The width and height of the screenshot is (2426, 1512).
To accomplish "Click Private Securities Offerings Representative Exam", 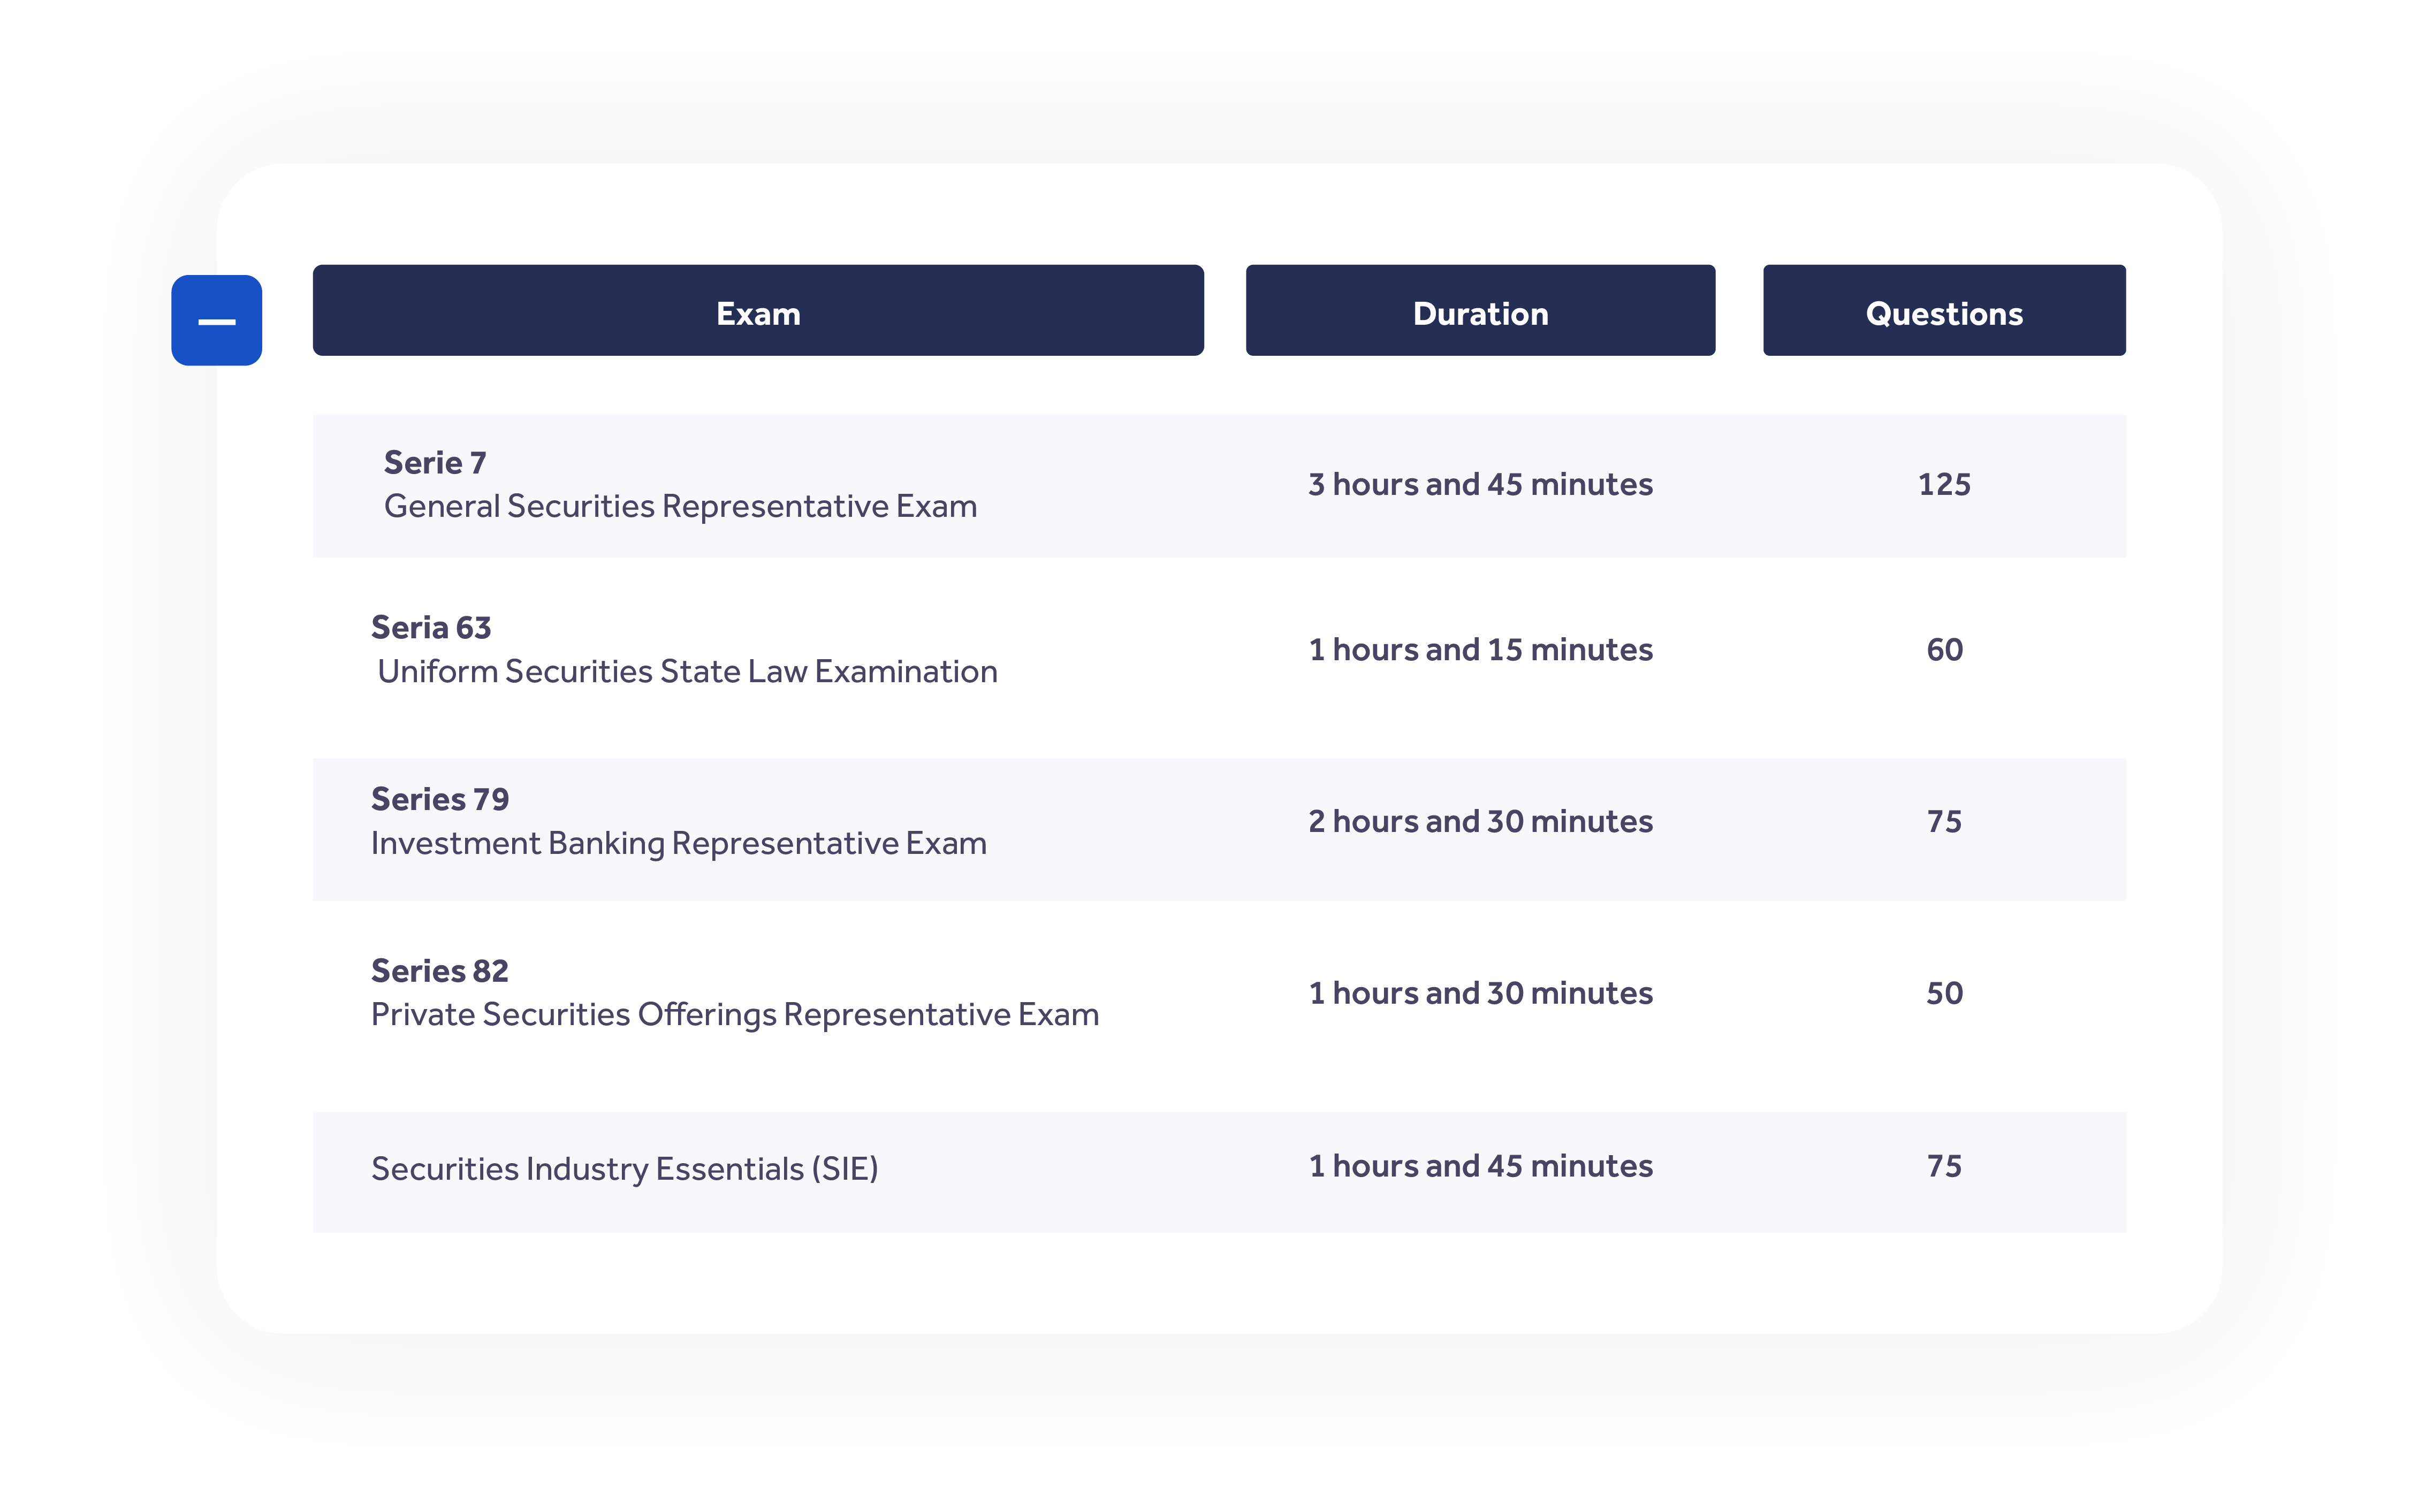I will point(734,1014).
